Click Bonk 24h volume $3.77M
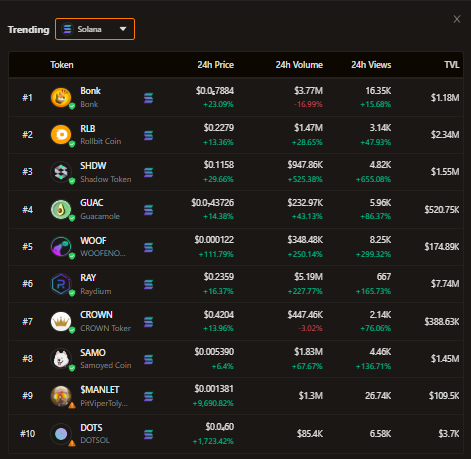This screenshot has height=459, width=471. click(308, 91)
